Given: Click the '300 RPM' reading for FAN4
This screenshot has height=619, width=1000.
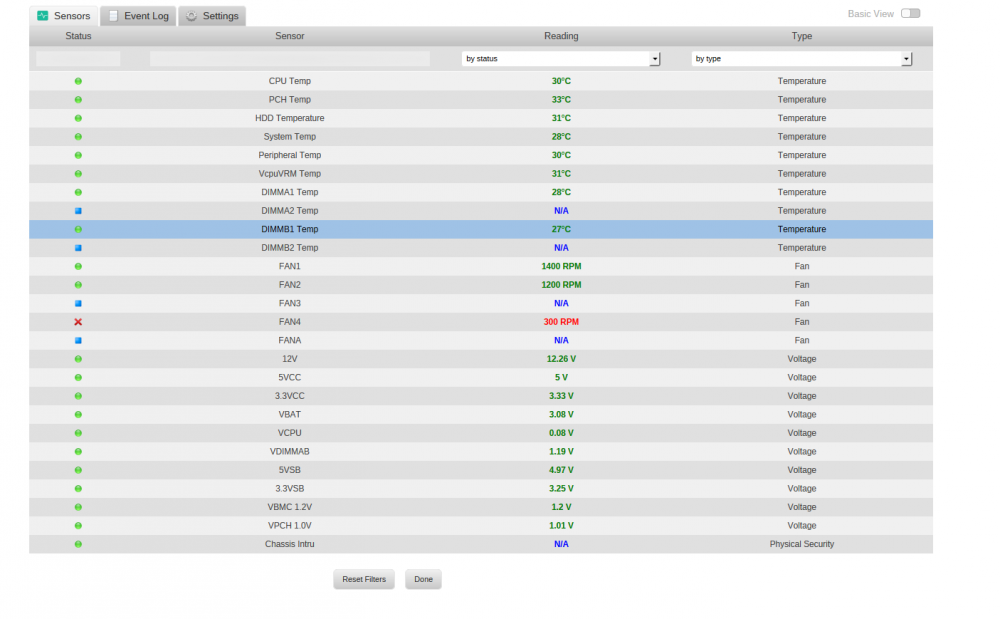Looking at the screenshot, I should click(x=561, y=322).
